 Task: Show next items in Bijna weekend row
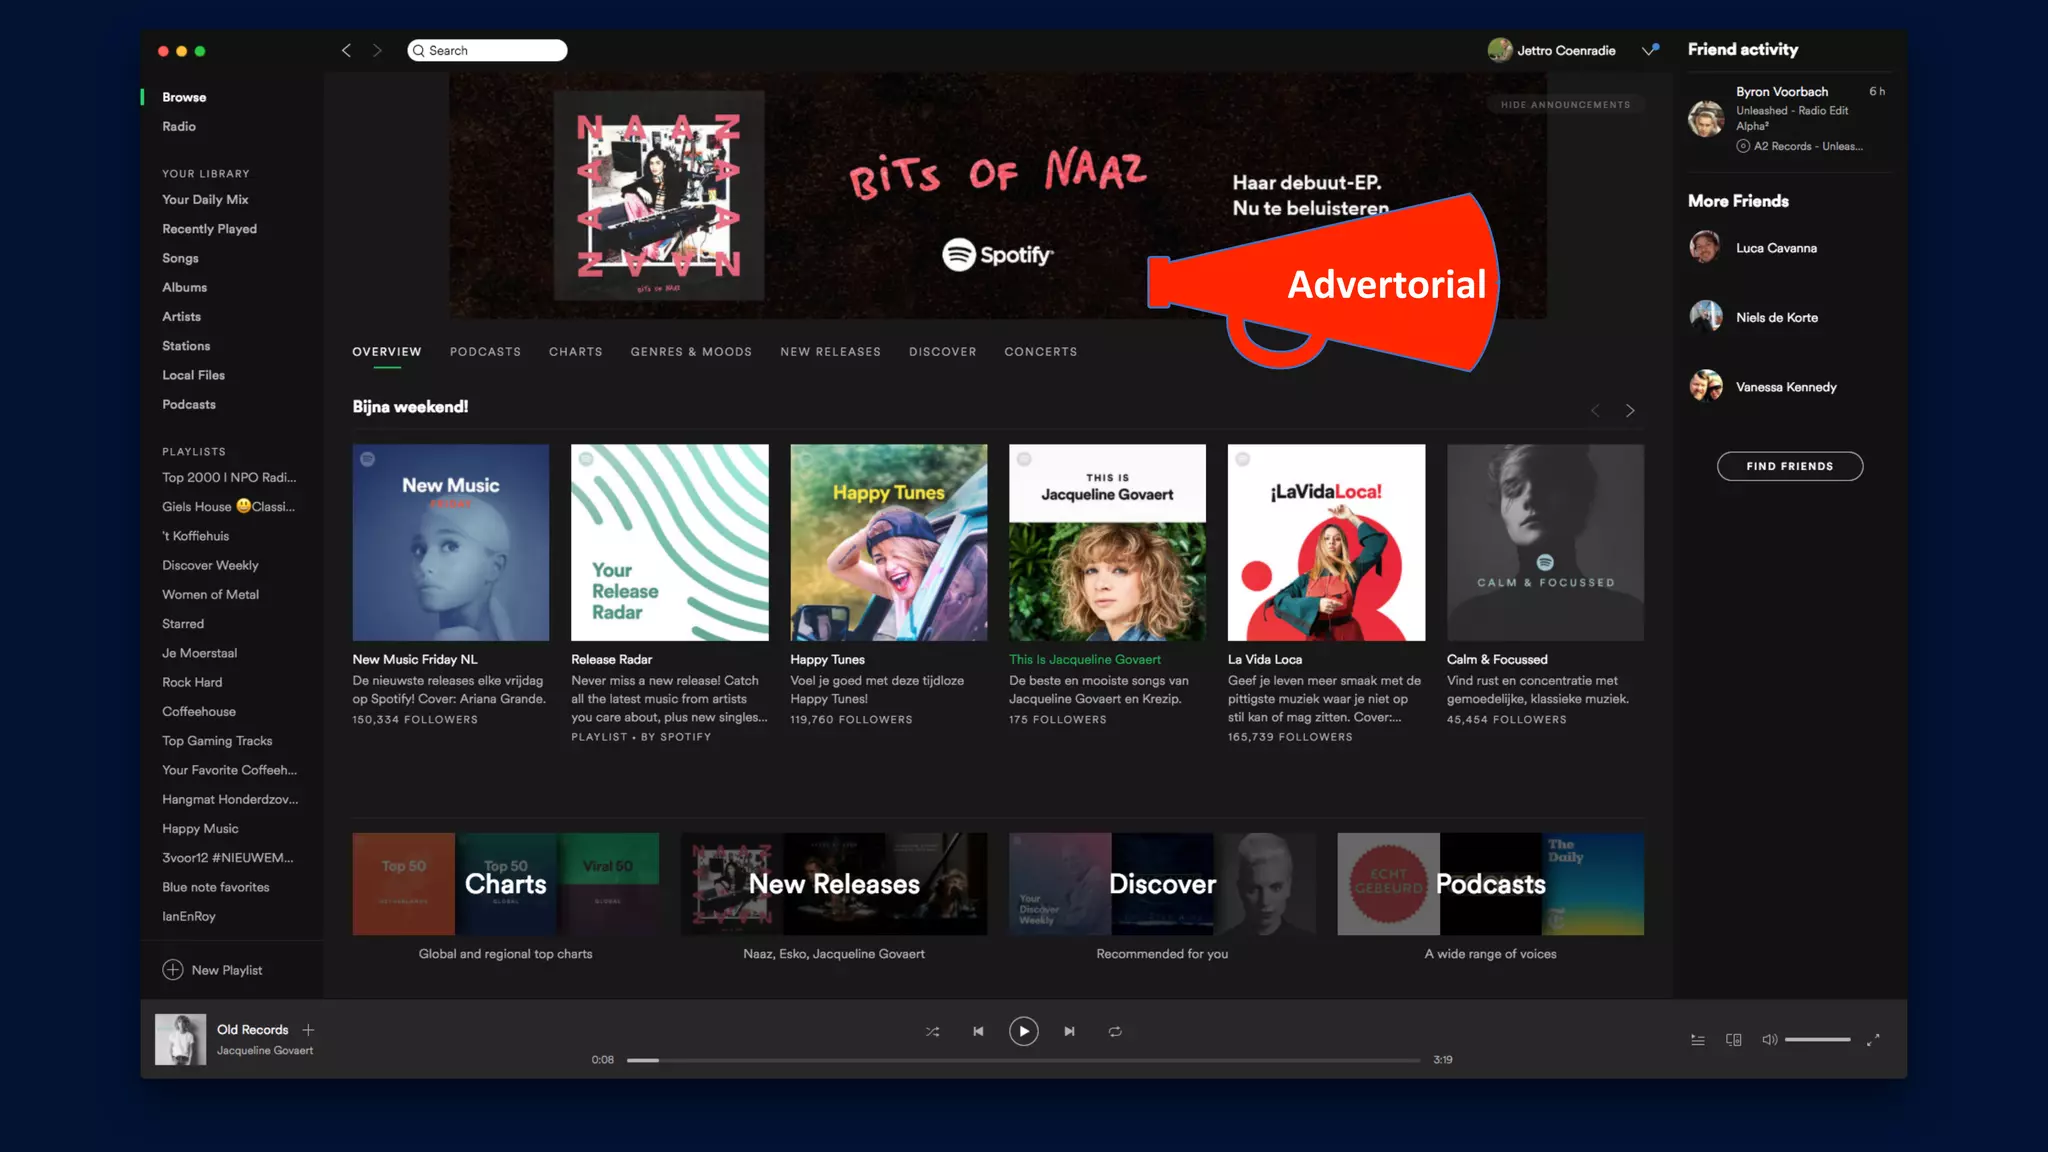tap(1630, 411)
